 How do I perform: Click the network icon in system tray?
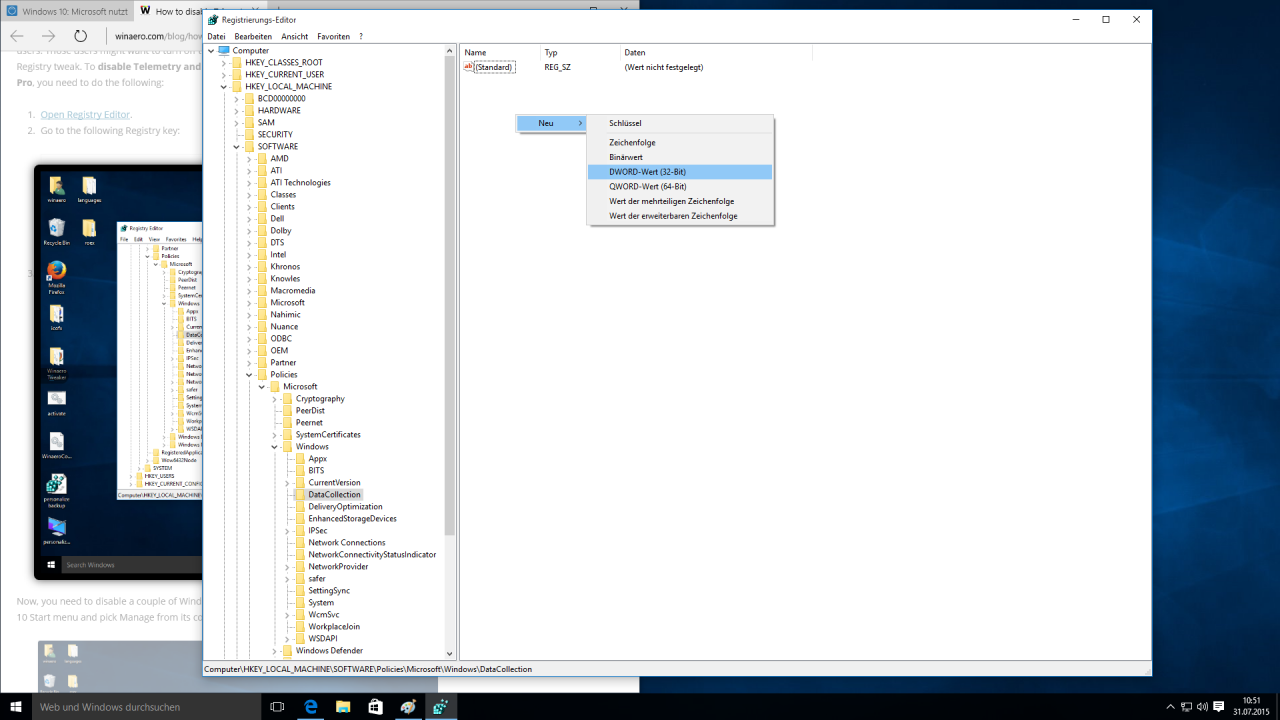point(1187,707)
